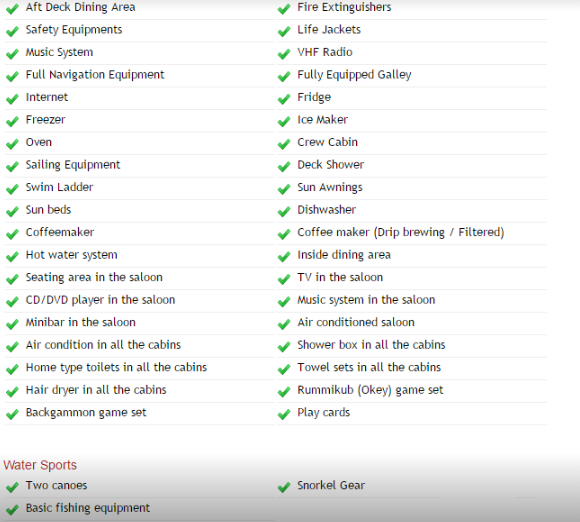The image size is (580, 522).
Task: Select the Full Navigation Equipment item text
Action: pyautogui.click(x=95, y=75)
